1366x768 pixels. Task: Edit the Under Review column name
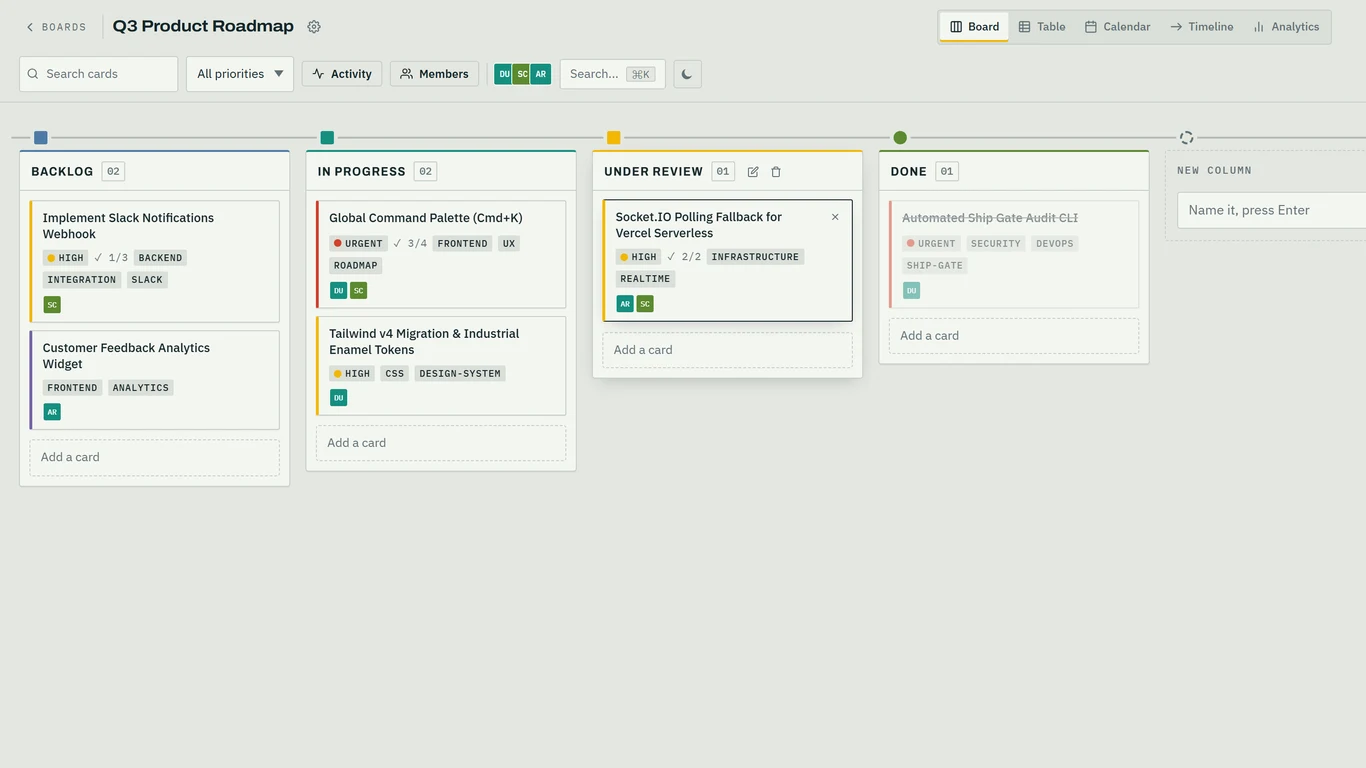tap(753, 172)
